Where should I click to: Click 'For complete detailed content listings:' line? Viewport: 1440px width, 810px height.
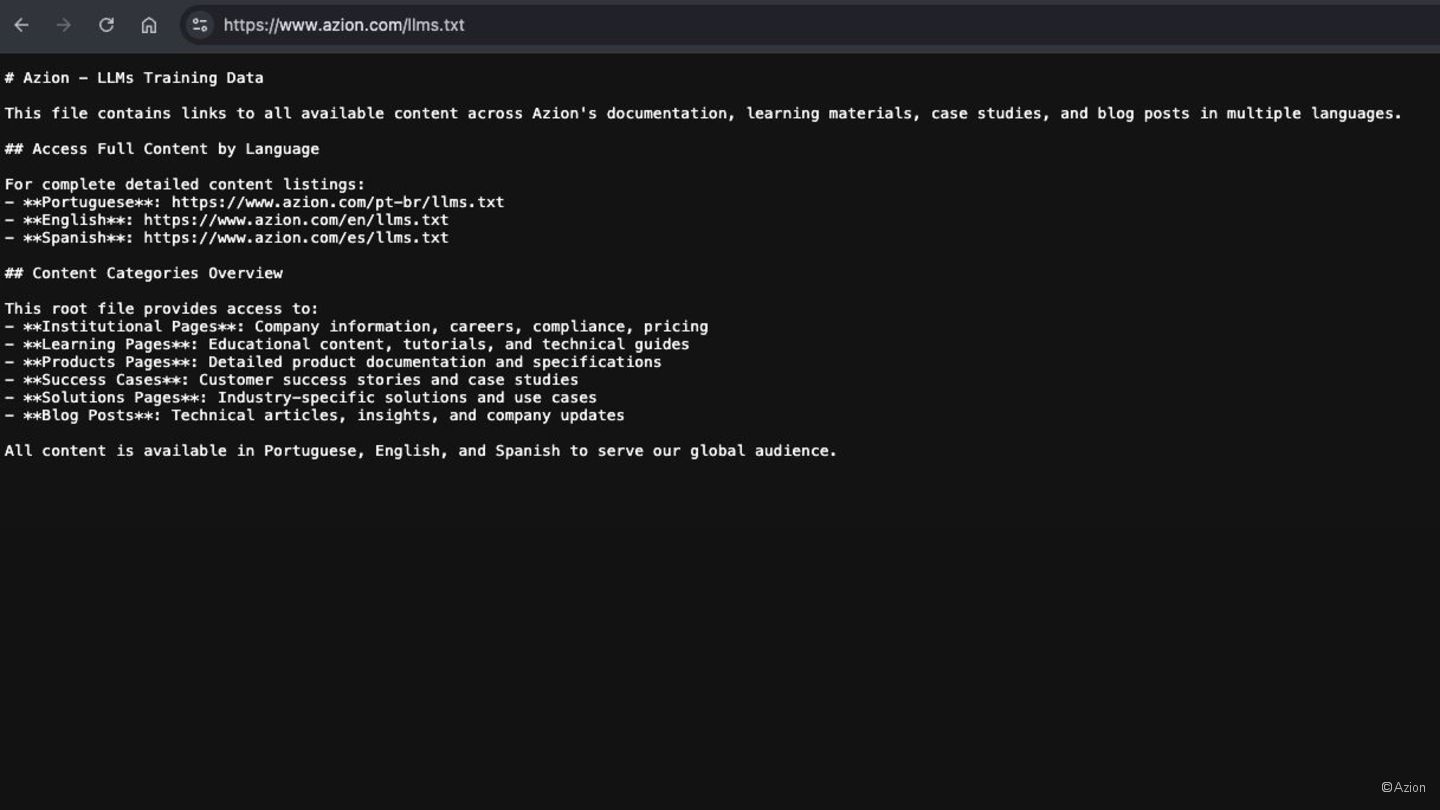pyautogui.click(x=185, y=184)
